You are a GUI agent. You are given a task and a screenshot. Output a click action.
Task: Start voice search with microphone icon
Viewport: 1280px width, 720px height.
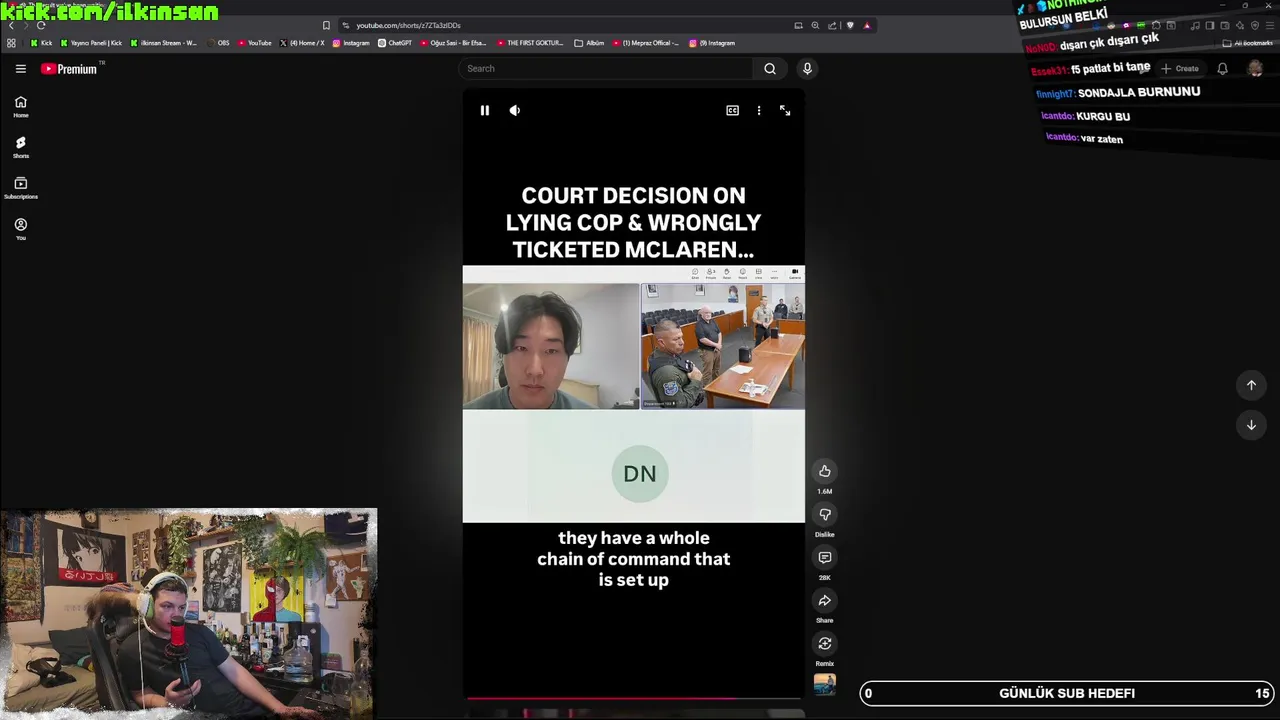coord(807,69)
